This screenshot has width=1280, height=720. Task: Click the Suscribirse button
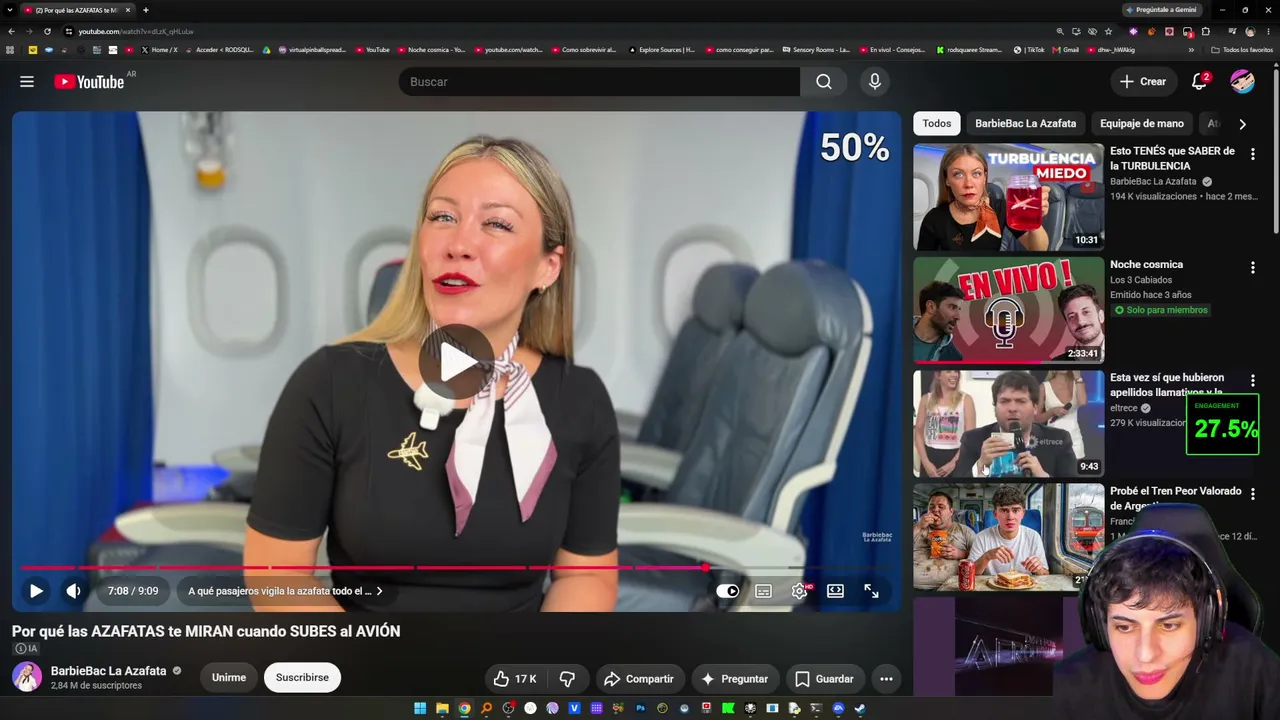tap(302, 677)
